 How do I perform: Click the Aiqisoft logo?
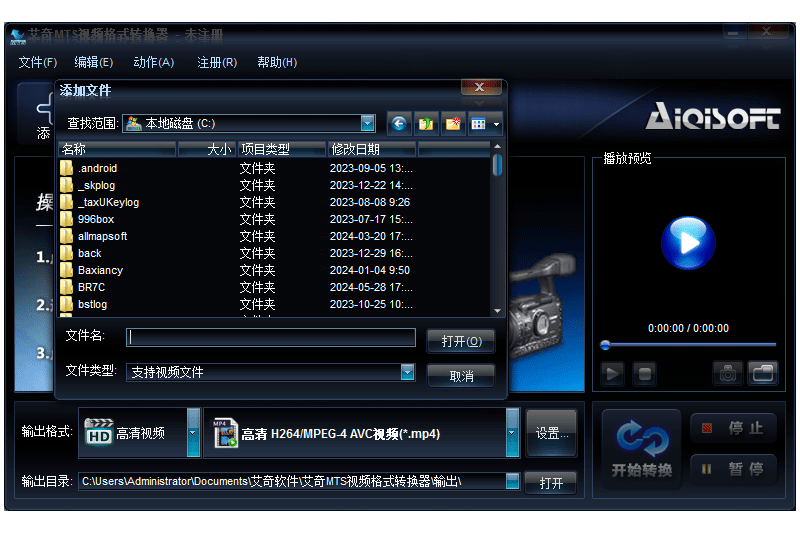pos(713,116)
